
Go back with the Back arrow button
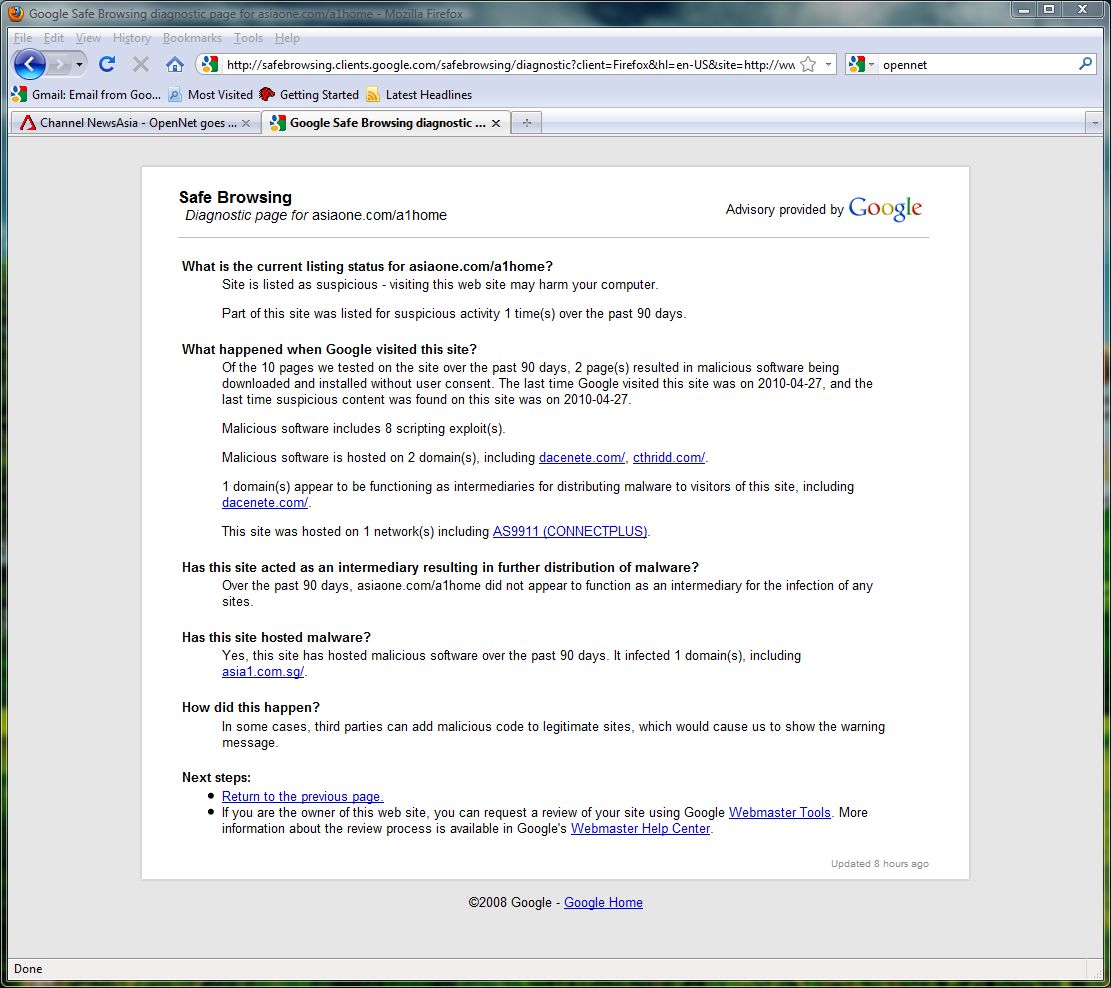tap(29, 64)
